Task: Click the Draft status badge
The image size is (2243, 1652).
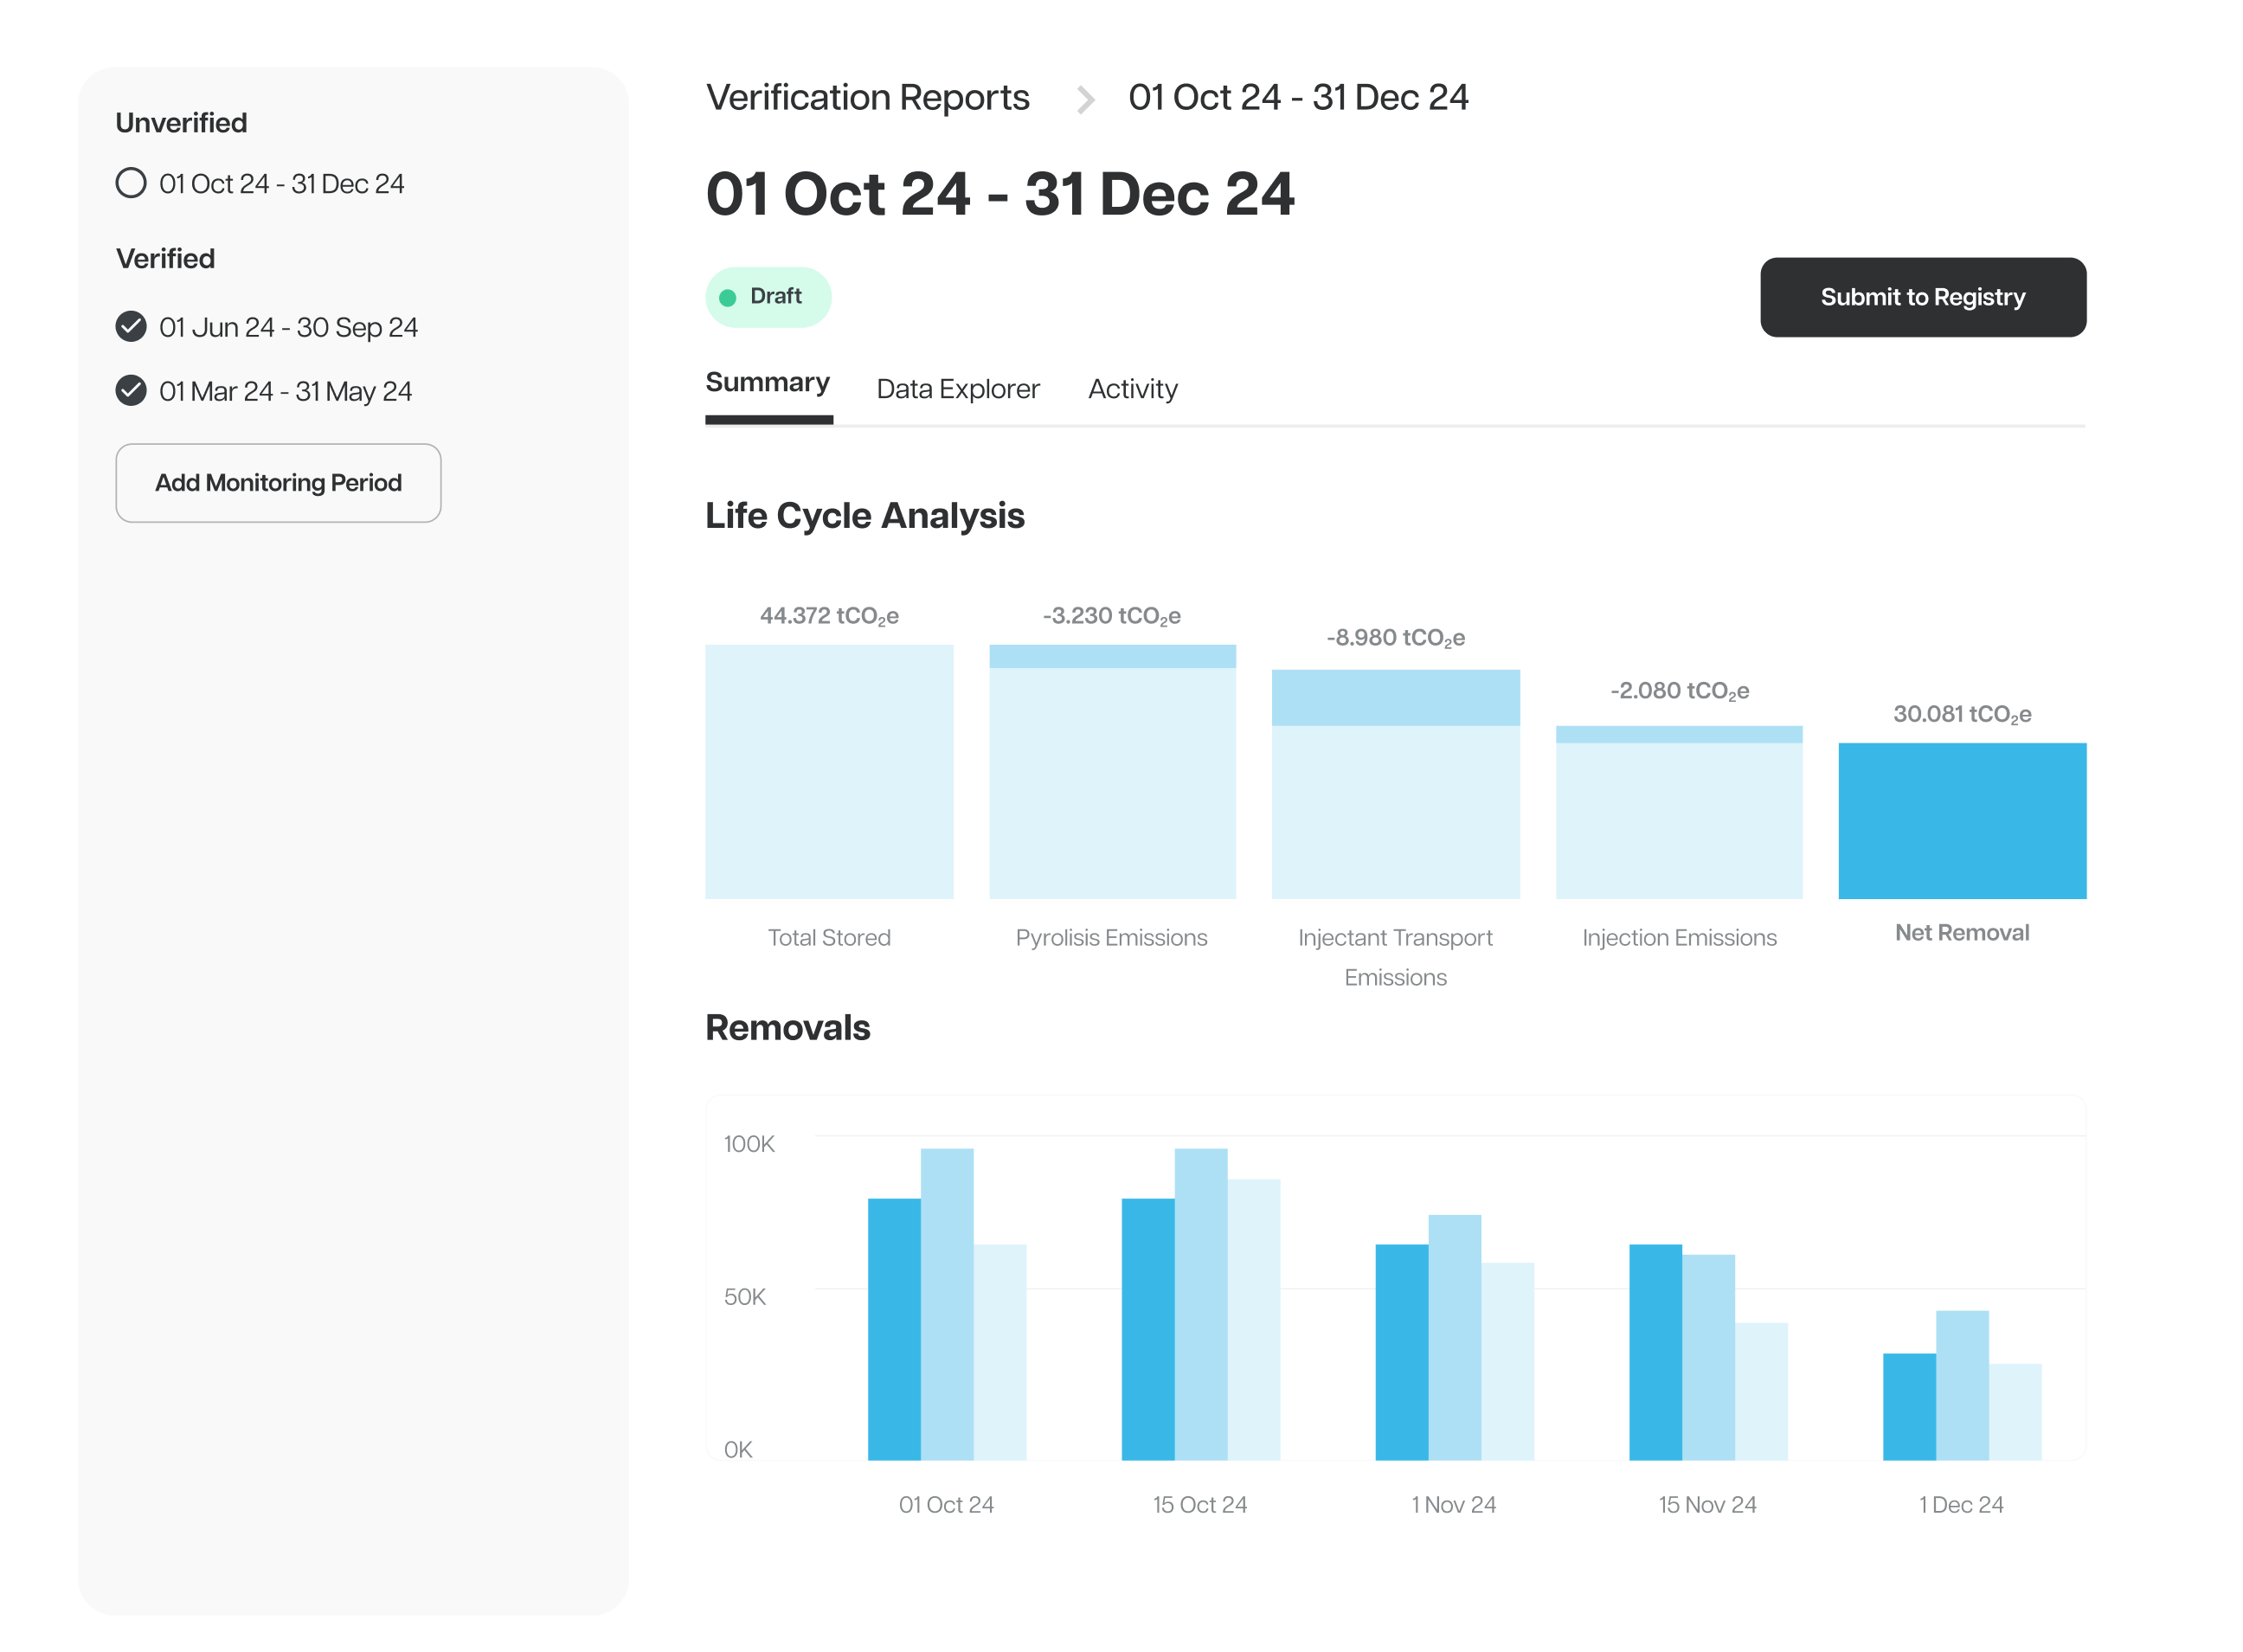Action: pyautogui.click(x=768, y=297)
